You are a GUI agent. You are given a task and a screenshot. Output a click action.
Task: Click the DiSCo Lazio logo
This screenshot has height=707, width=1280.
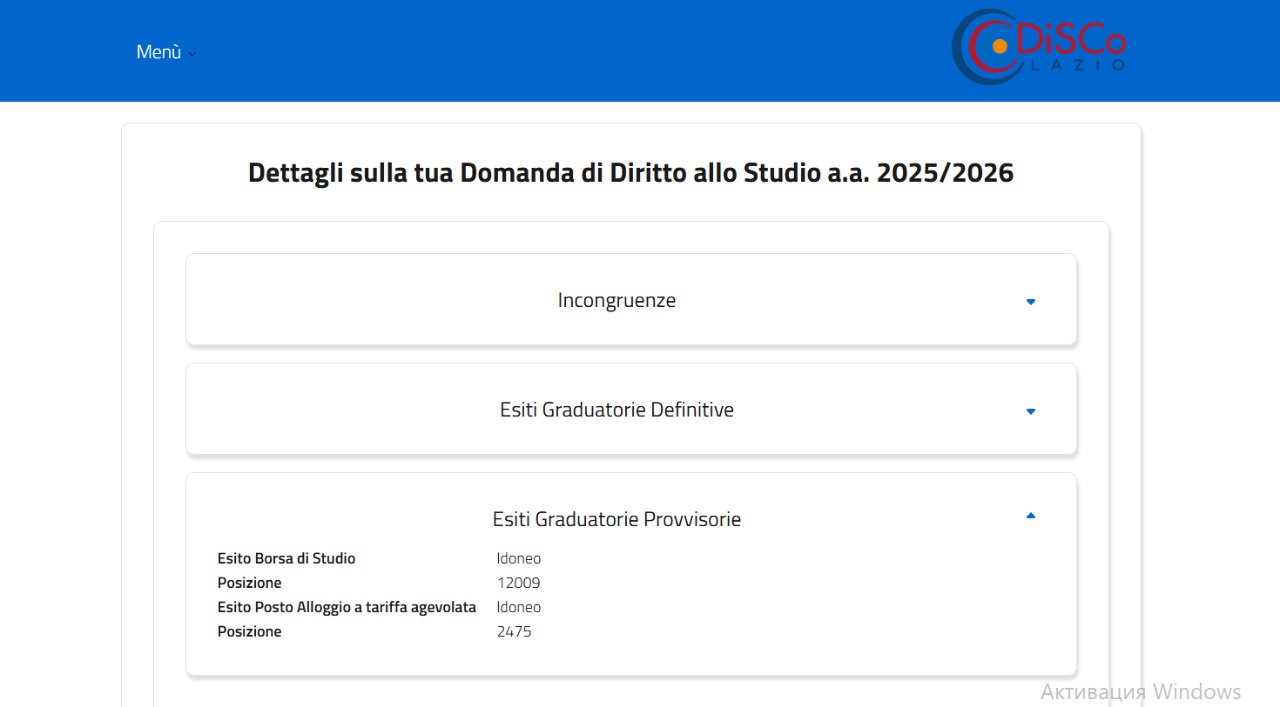[x=1038, y=48]
